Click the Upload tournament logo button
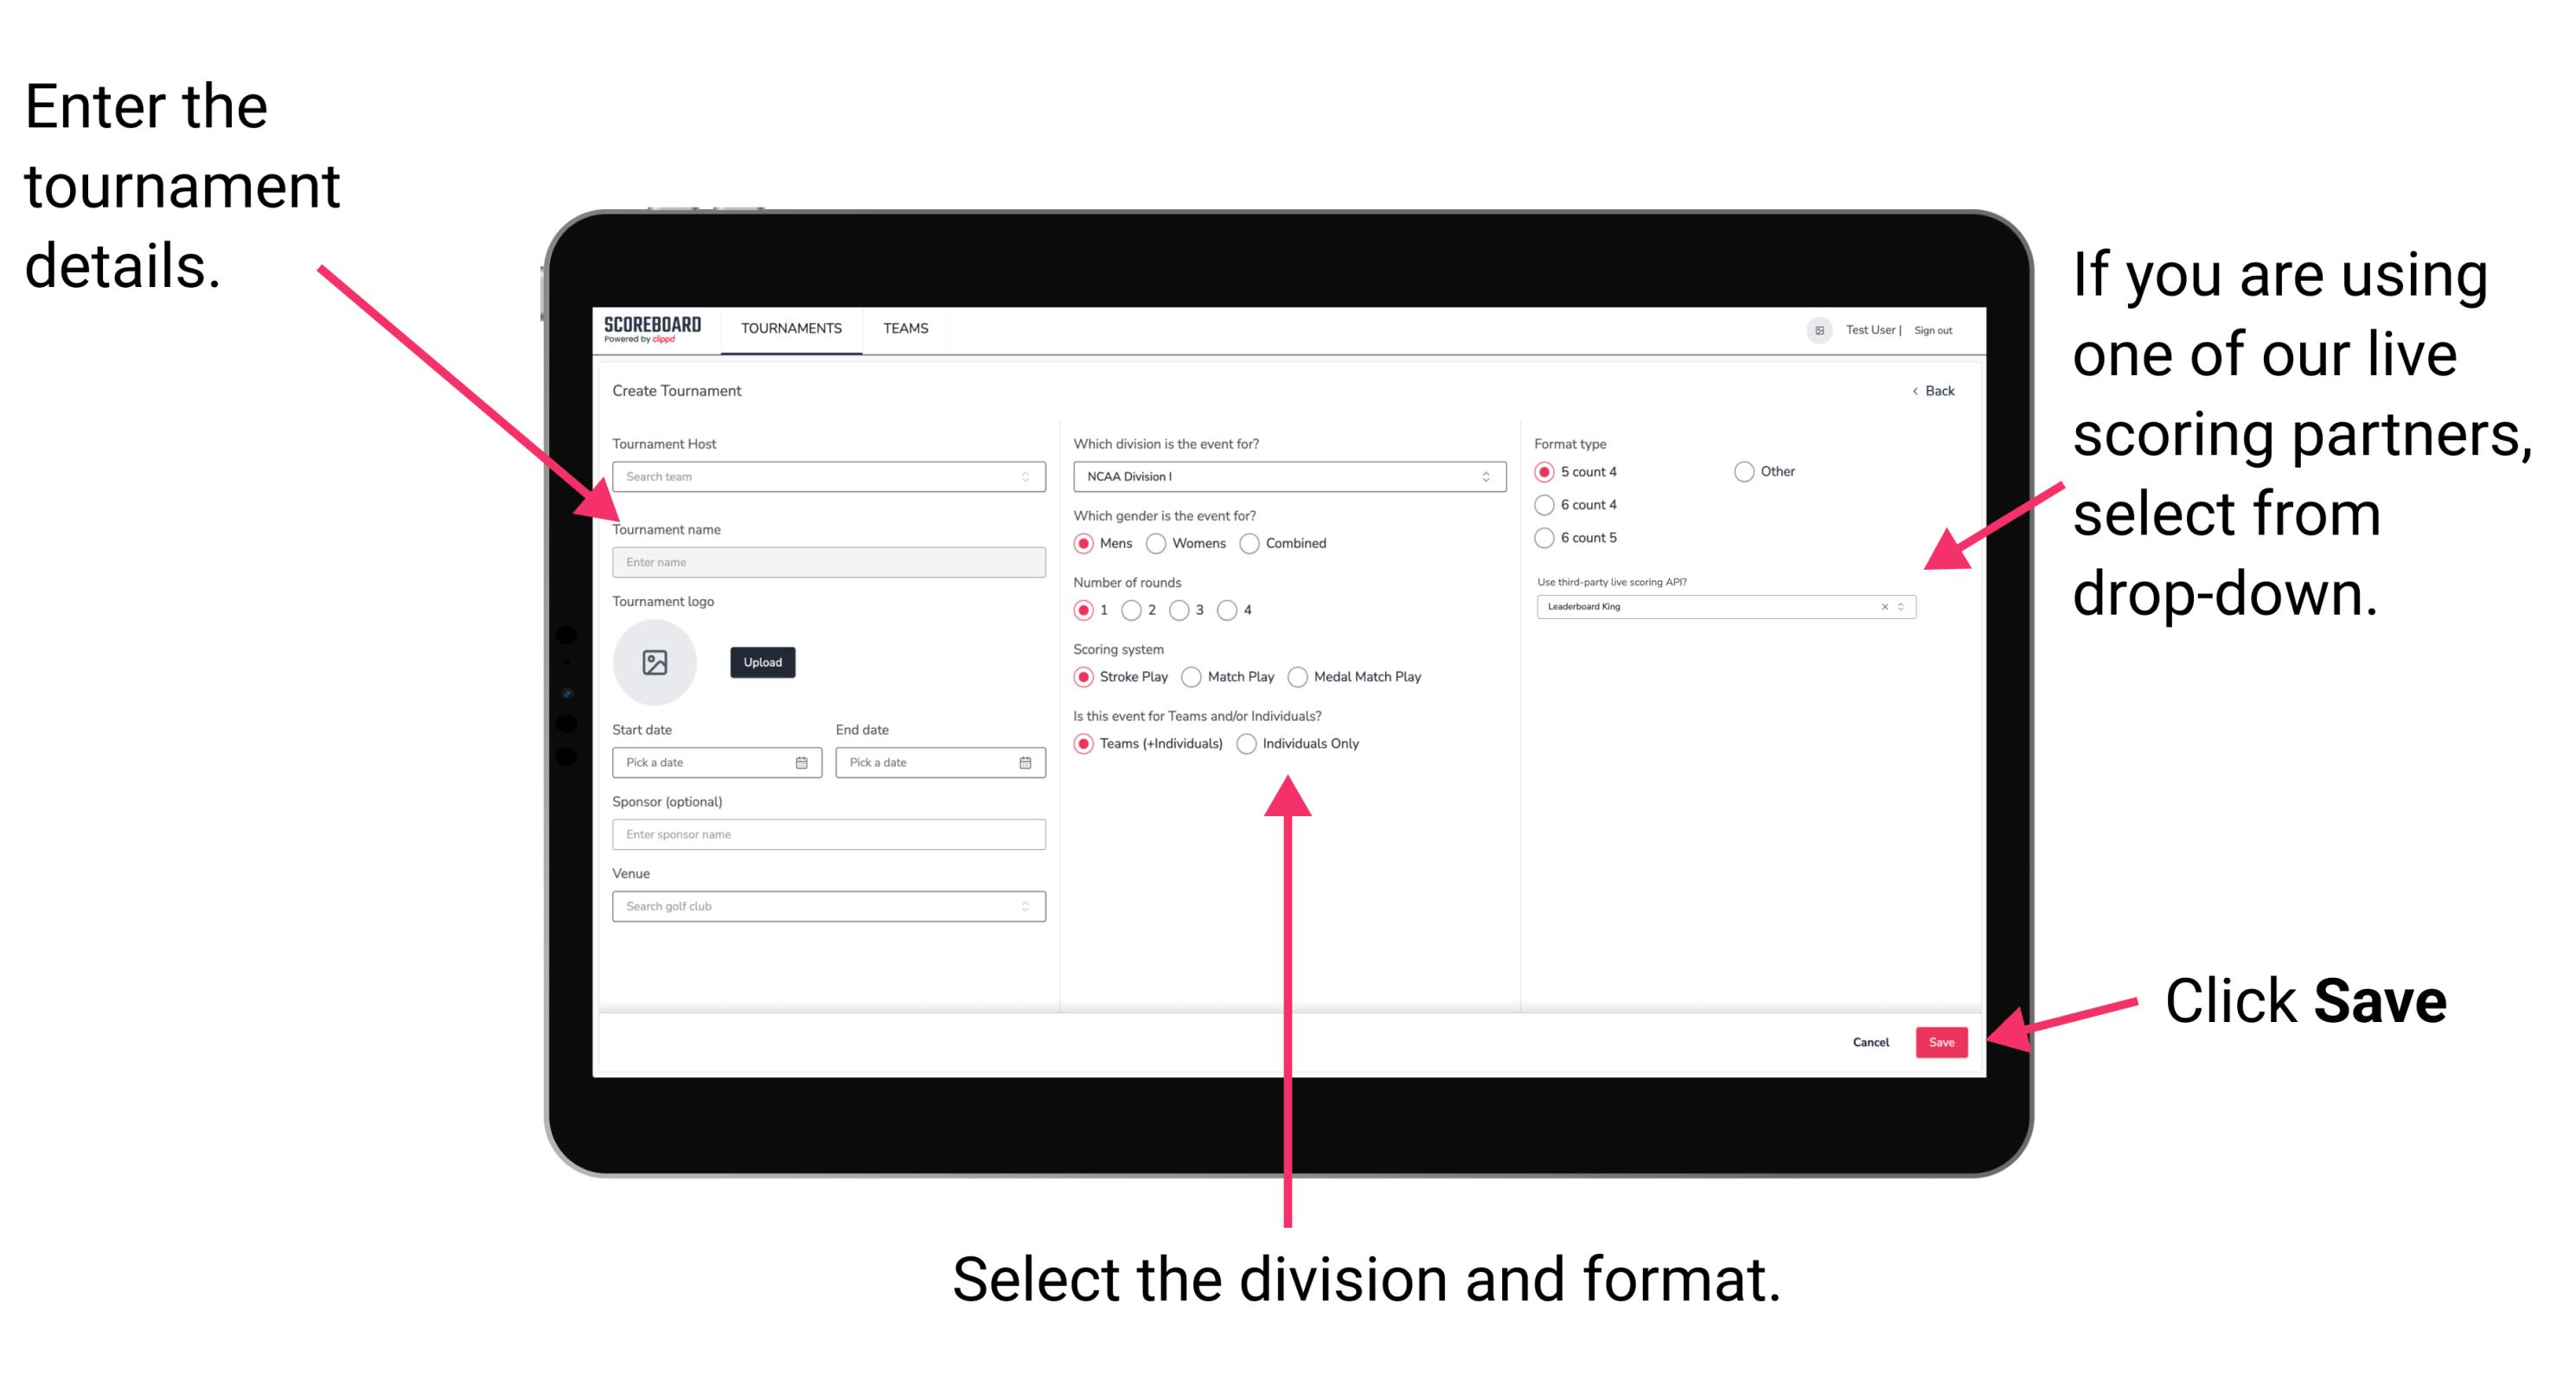Viewport: 2576px width, 1386px height. tap(761, 662)
